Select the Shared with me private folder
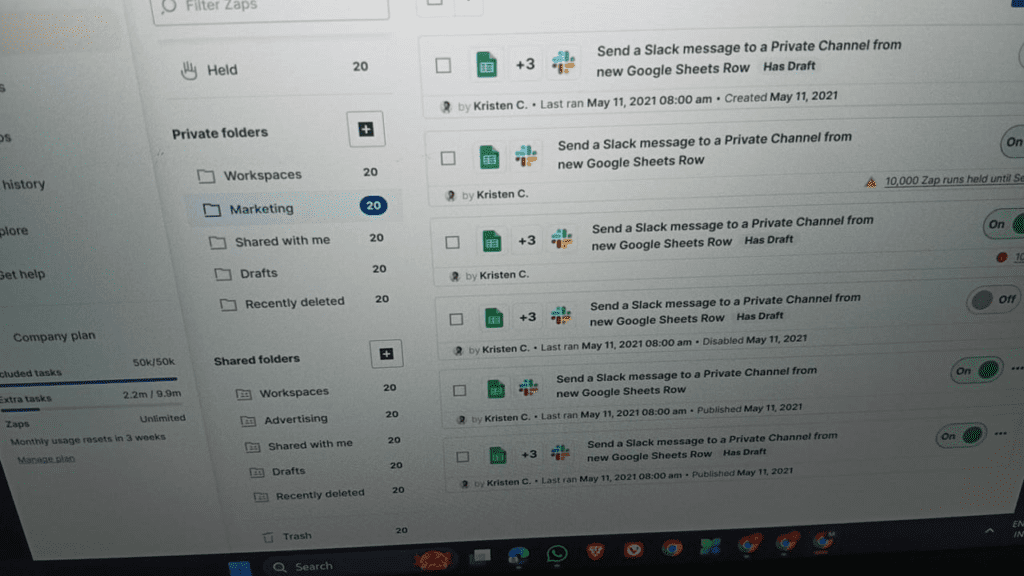The image size is (1024, 576). 281,238
